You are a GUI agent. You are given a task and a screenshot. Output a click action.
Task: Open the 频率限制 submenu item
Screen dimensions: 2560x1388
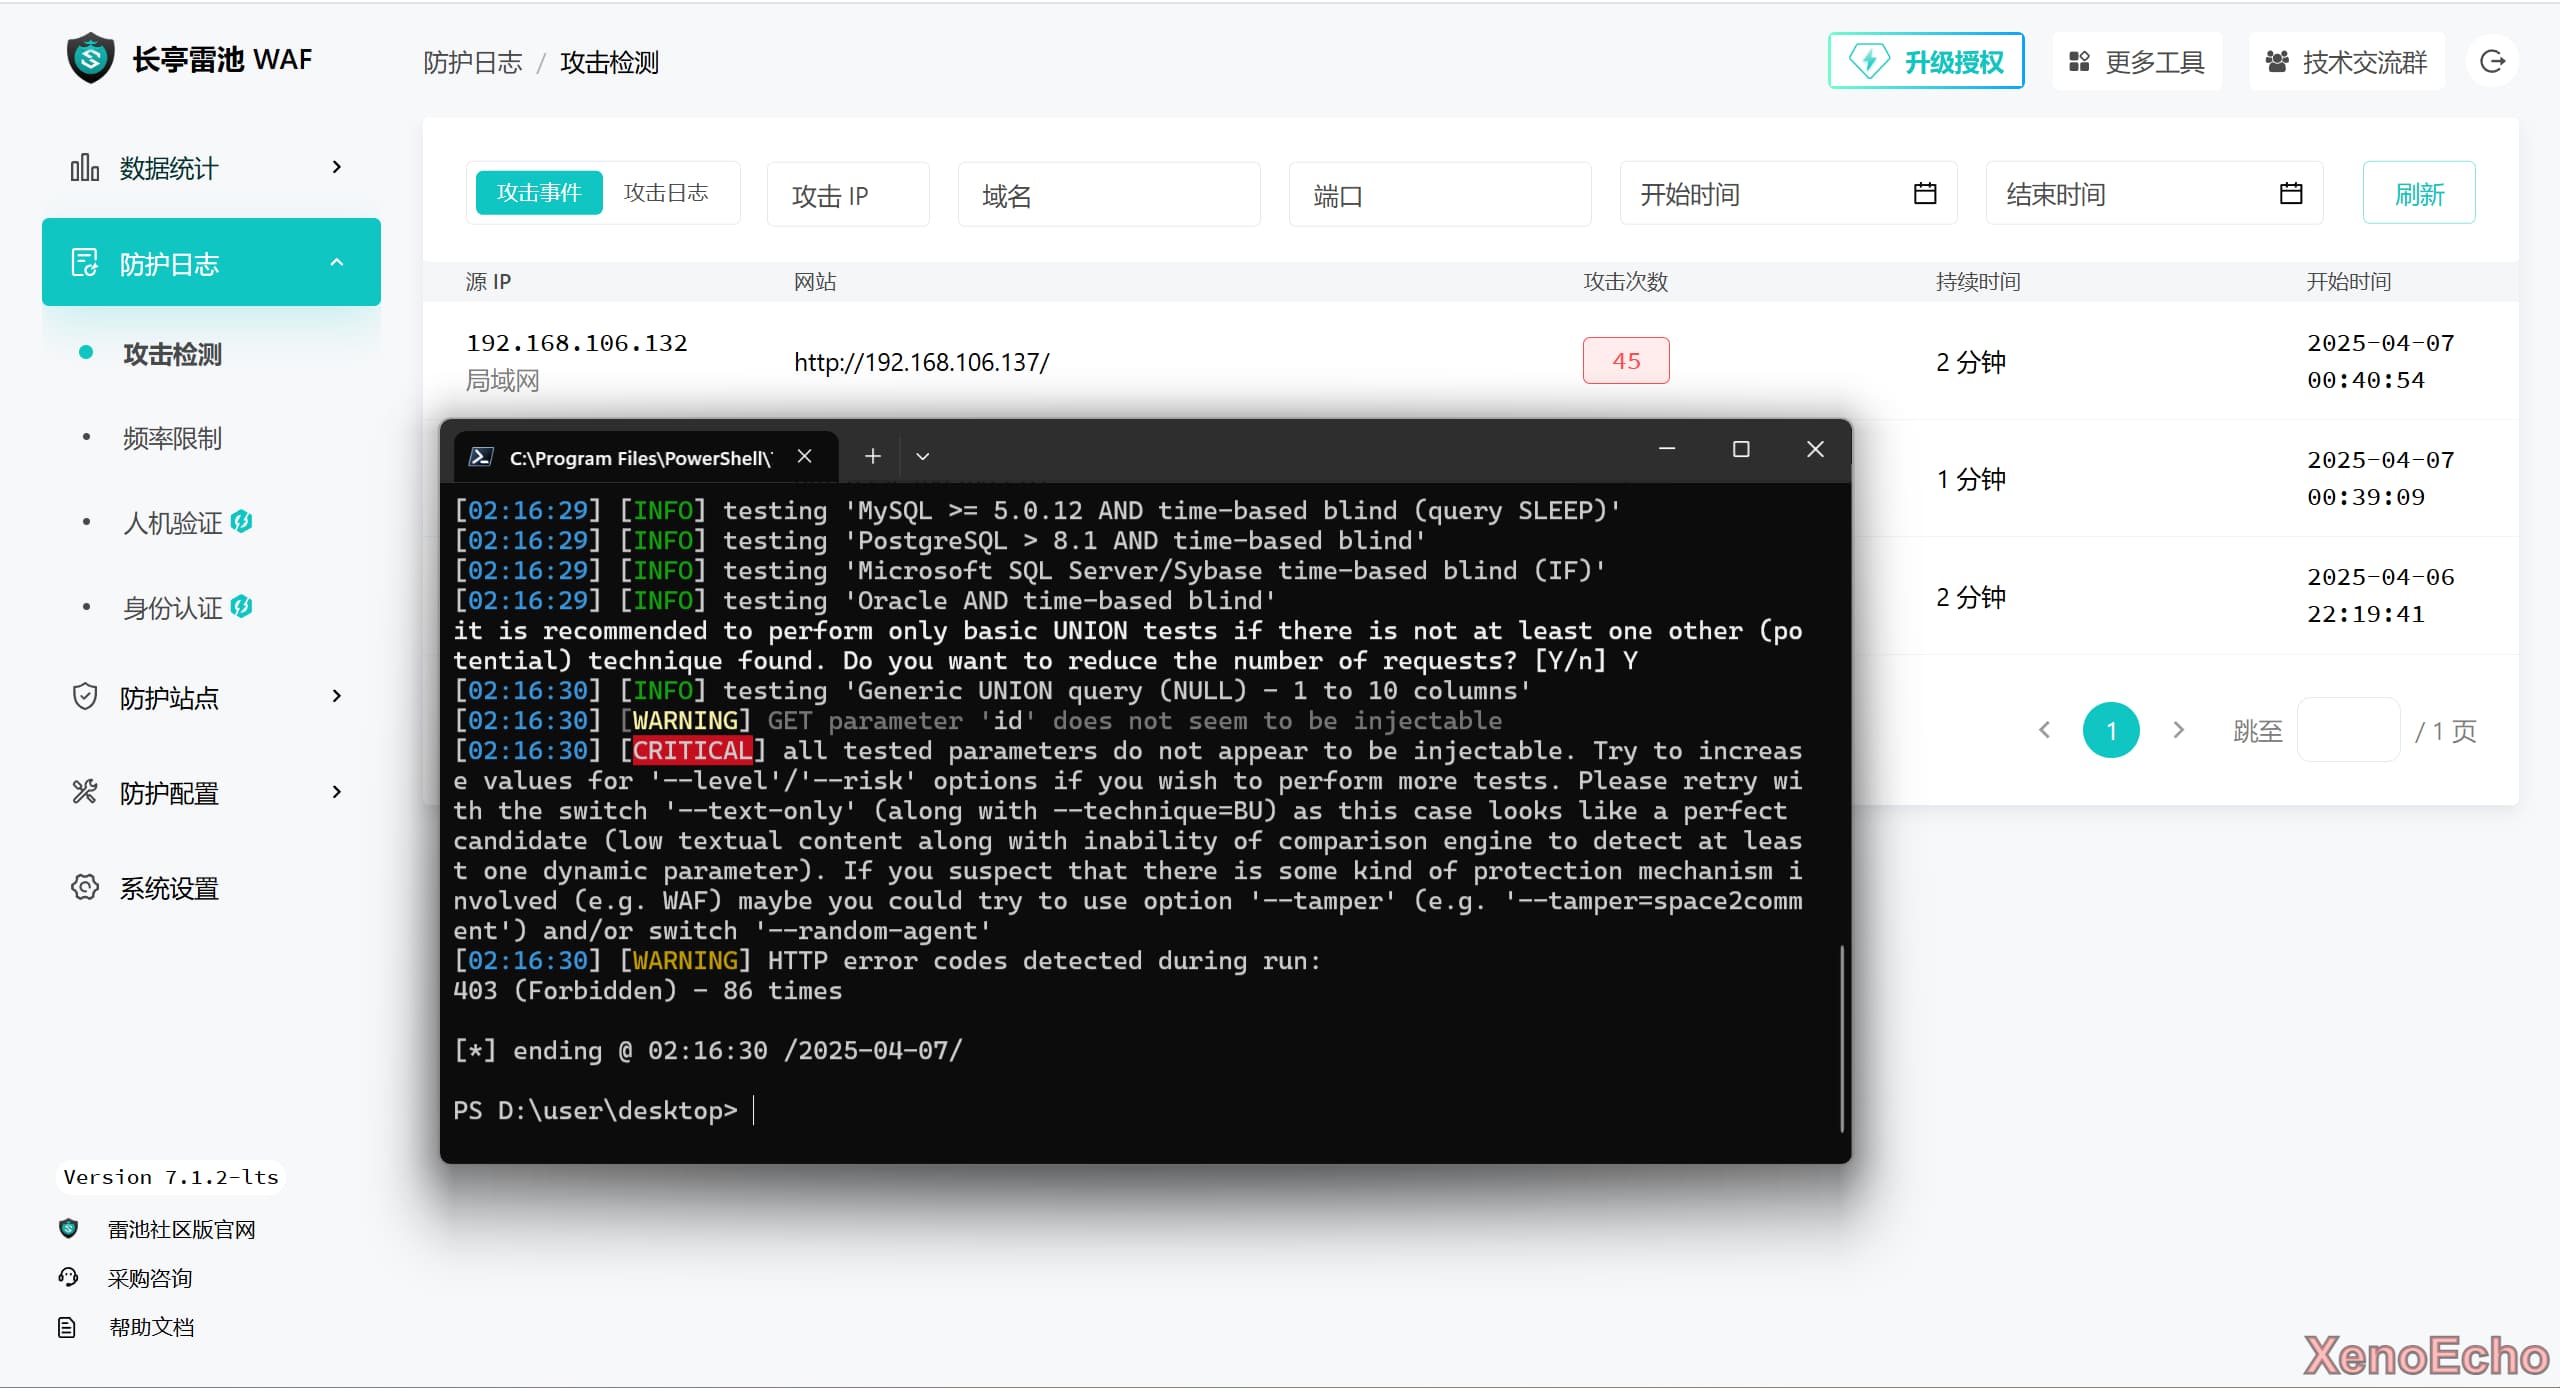click(172, 438)
